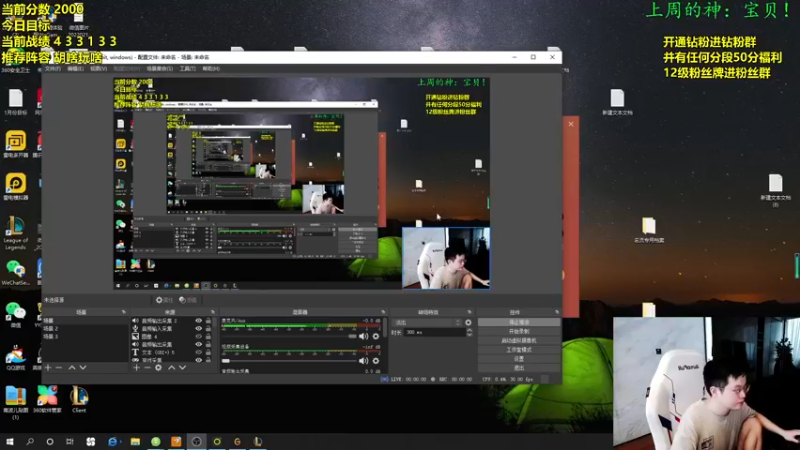Increase transition duration with up arrow
Image resolution: width=800 pixels, height=450 pixels.
[x=469, y=330]
